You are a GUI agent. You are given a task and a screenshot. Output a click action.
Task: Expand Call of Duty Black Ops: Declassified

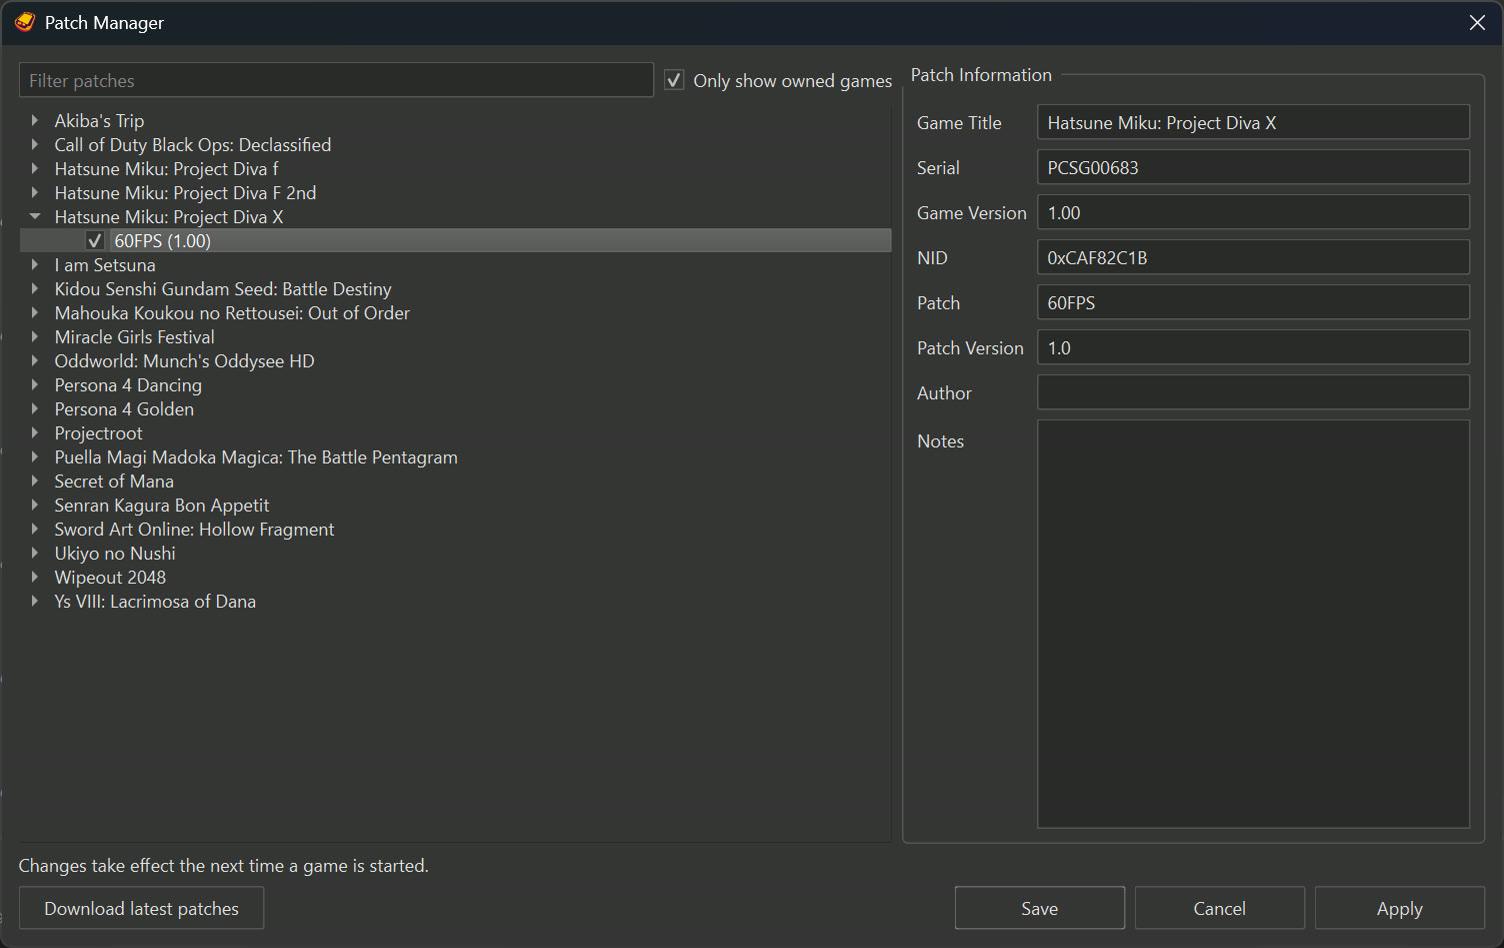(x=35, y=144)
